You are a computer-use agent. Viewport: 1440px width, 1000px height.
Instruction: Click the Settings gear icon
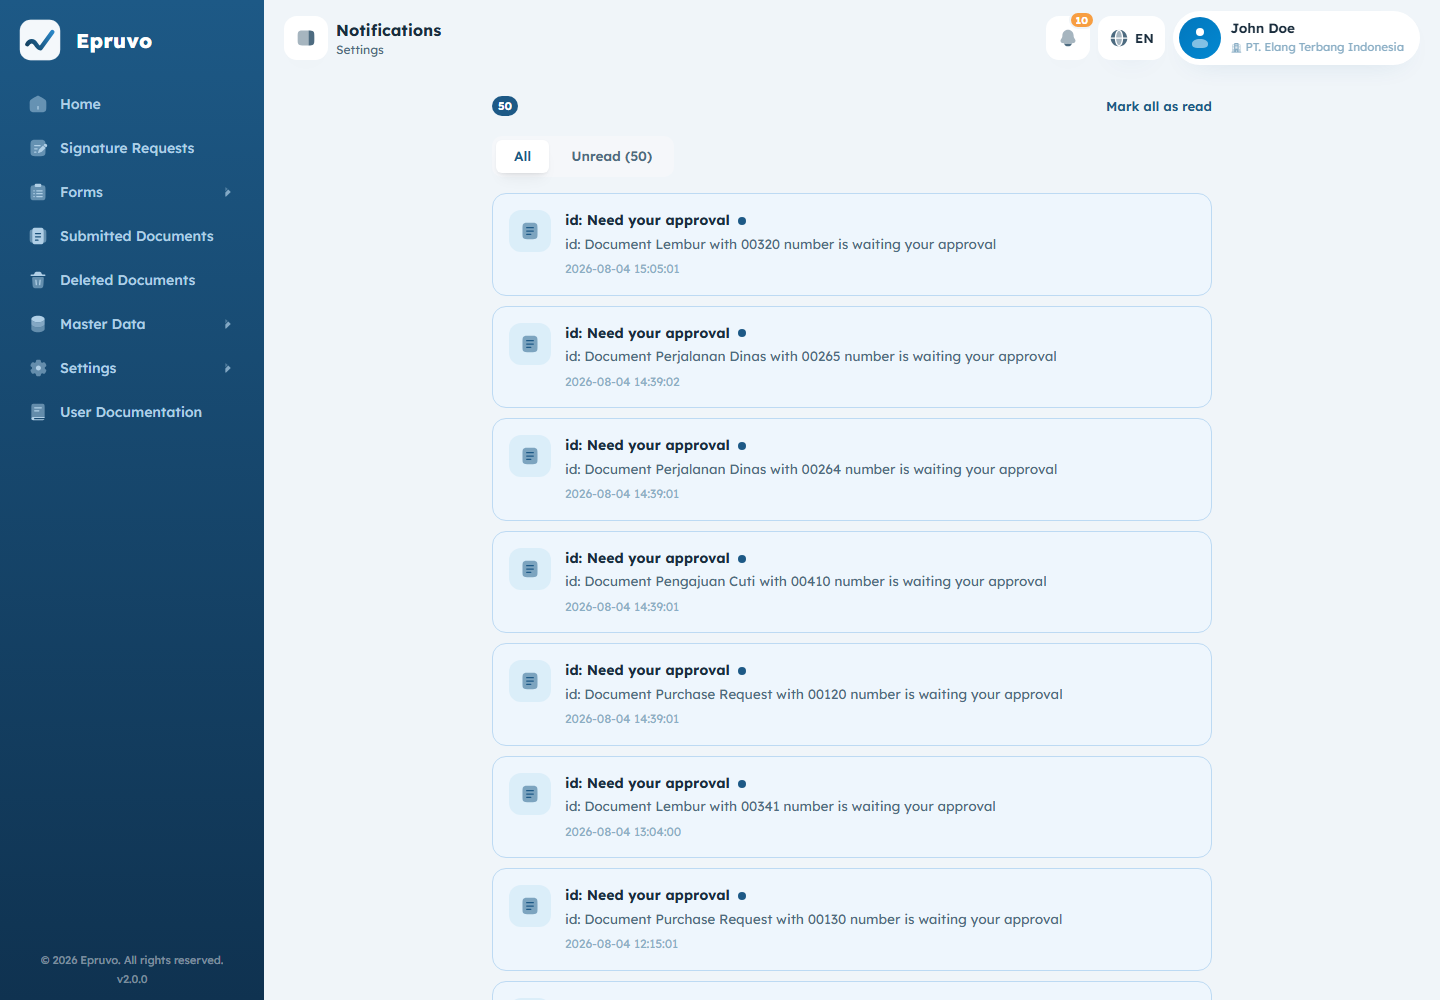point(38,368)
